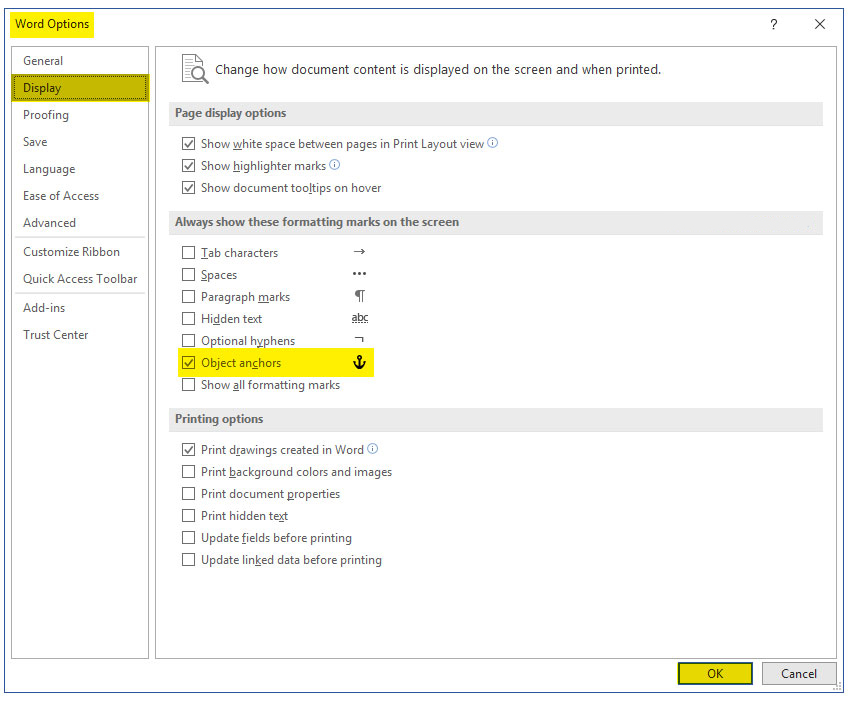Viewport: 849px width, 701px height.
Task: Click the object anchor symbol
Action: coord(360,362)
